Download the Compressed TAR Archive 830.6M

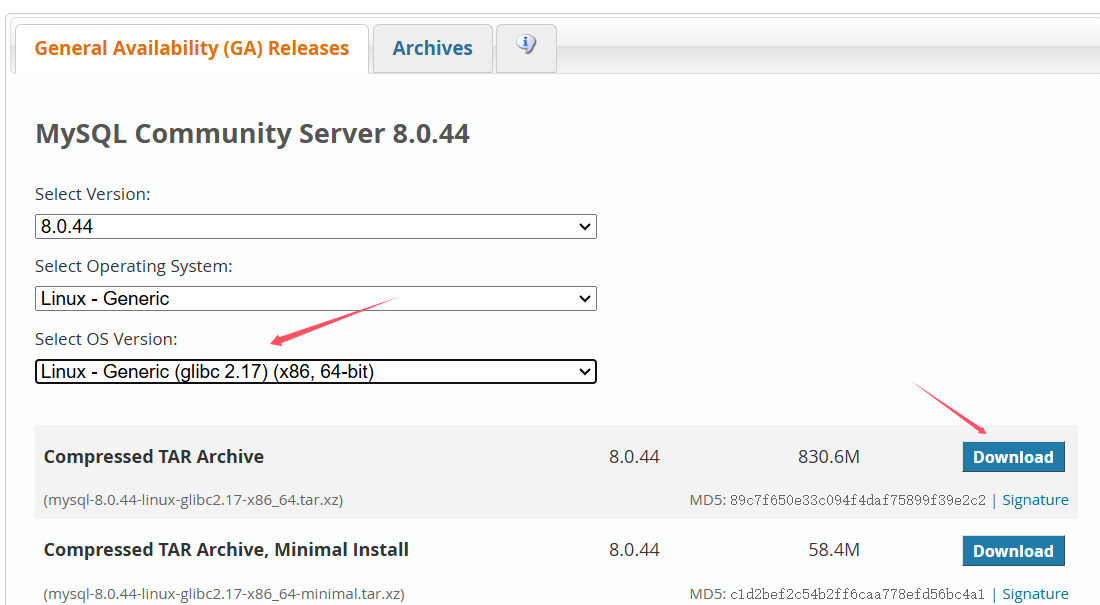tap(1013, 457)
